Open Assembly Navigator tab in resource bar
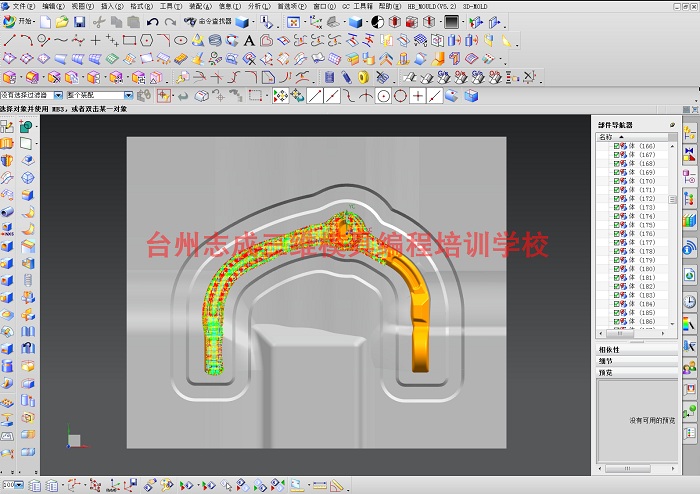The image size is (700, 494). (689, 133)
